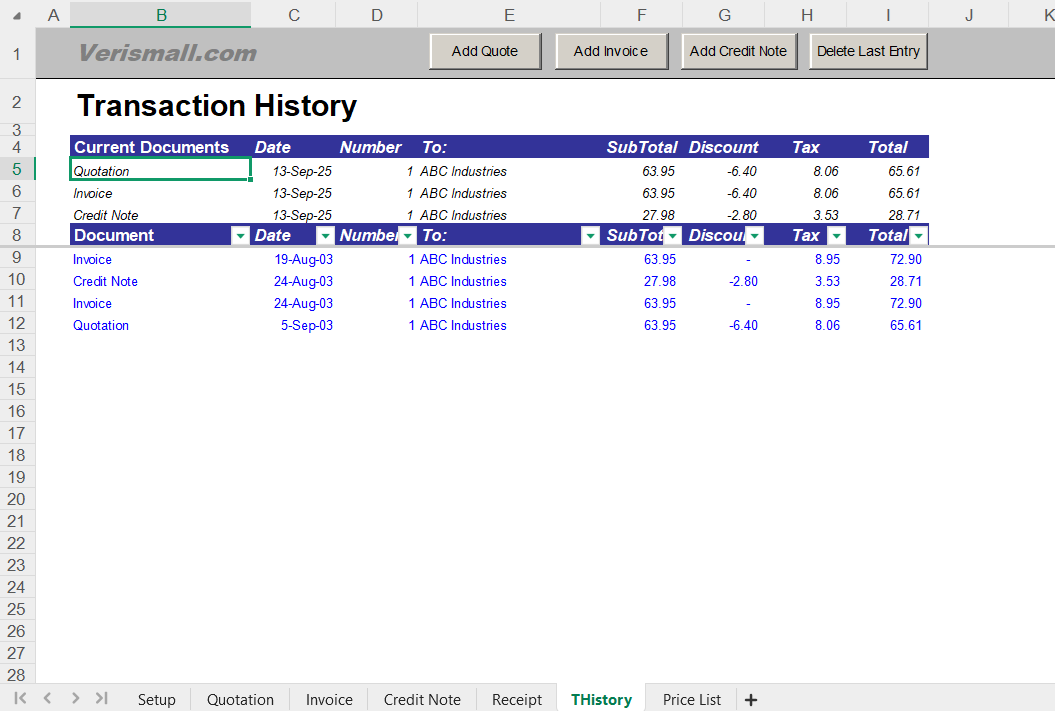The image size is (1055, 711).
Task: Open the Discount column filter
Action: (x=755, y=235)
